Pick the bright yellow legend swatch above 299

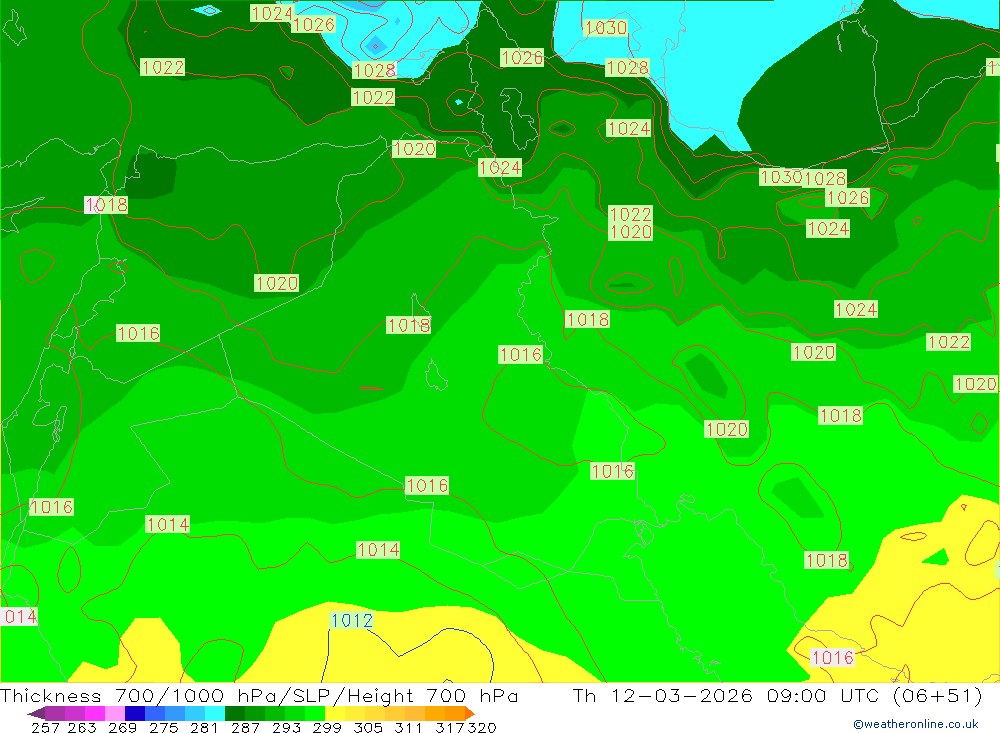pyautogui.click(x=335, y=713)
